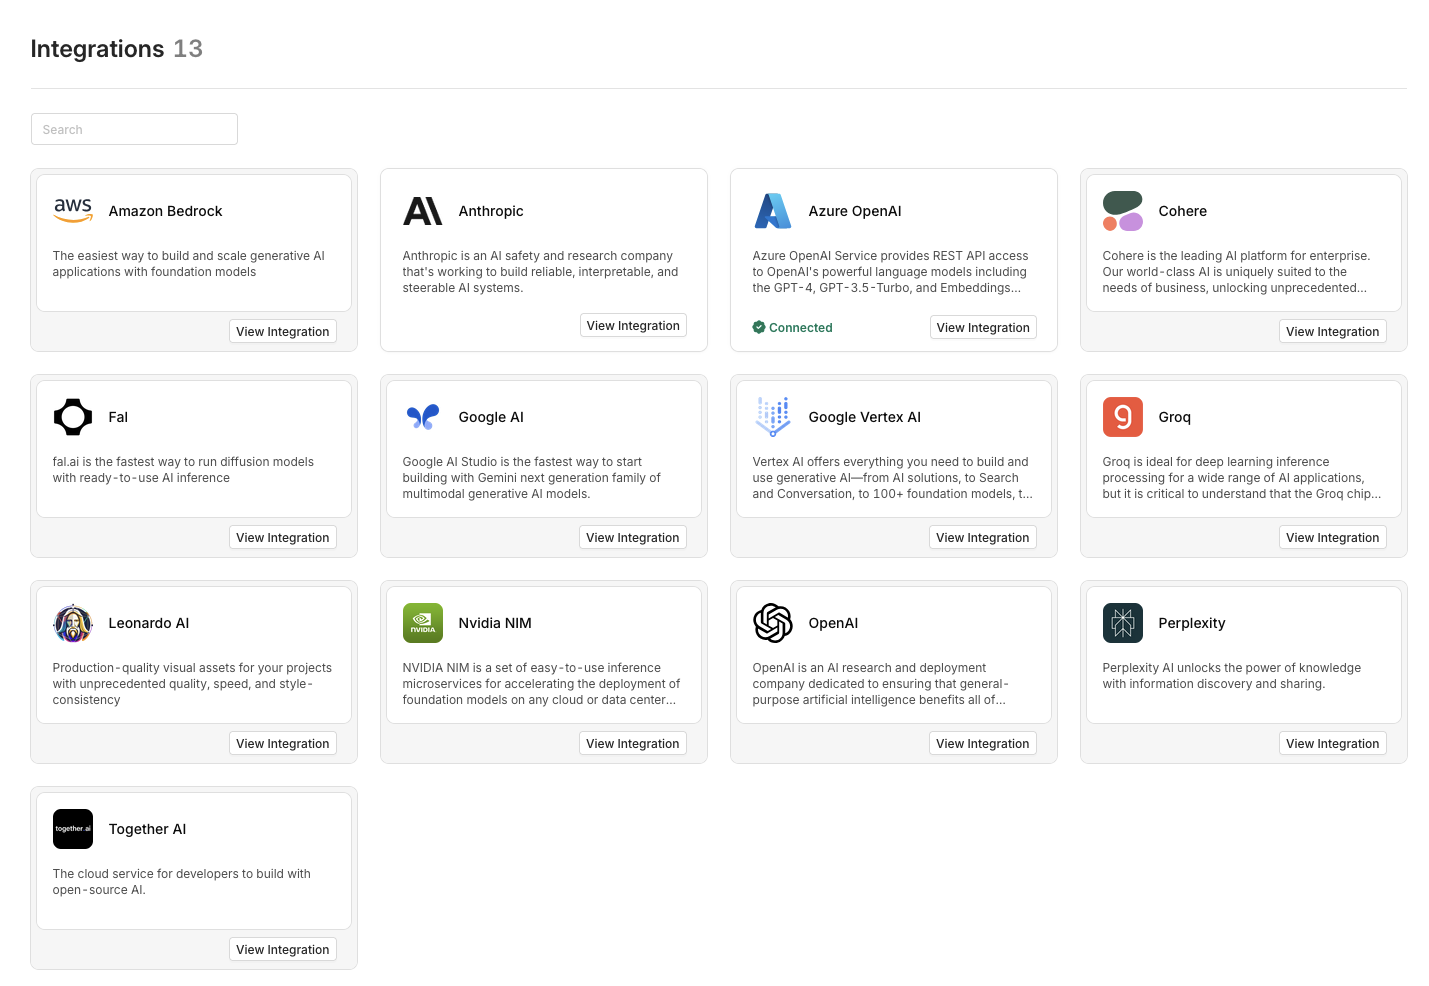1429x986 pixels.
Task: Click the Groq card title
Action: coord(1175,417)
